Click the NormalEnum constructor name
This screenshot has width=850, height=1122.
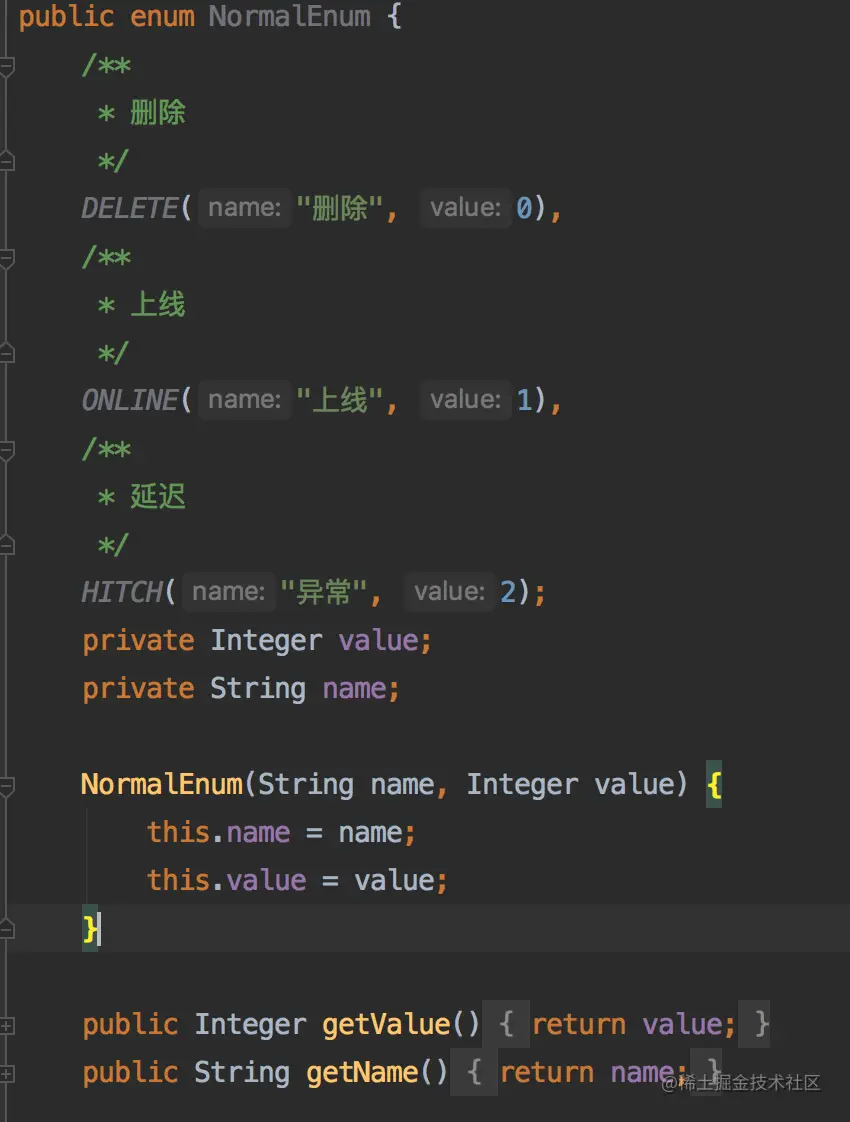162,784
